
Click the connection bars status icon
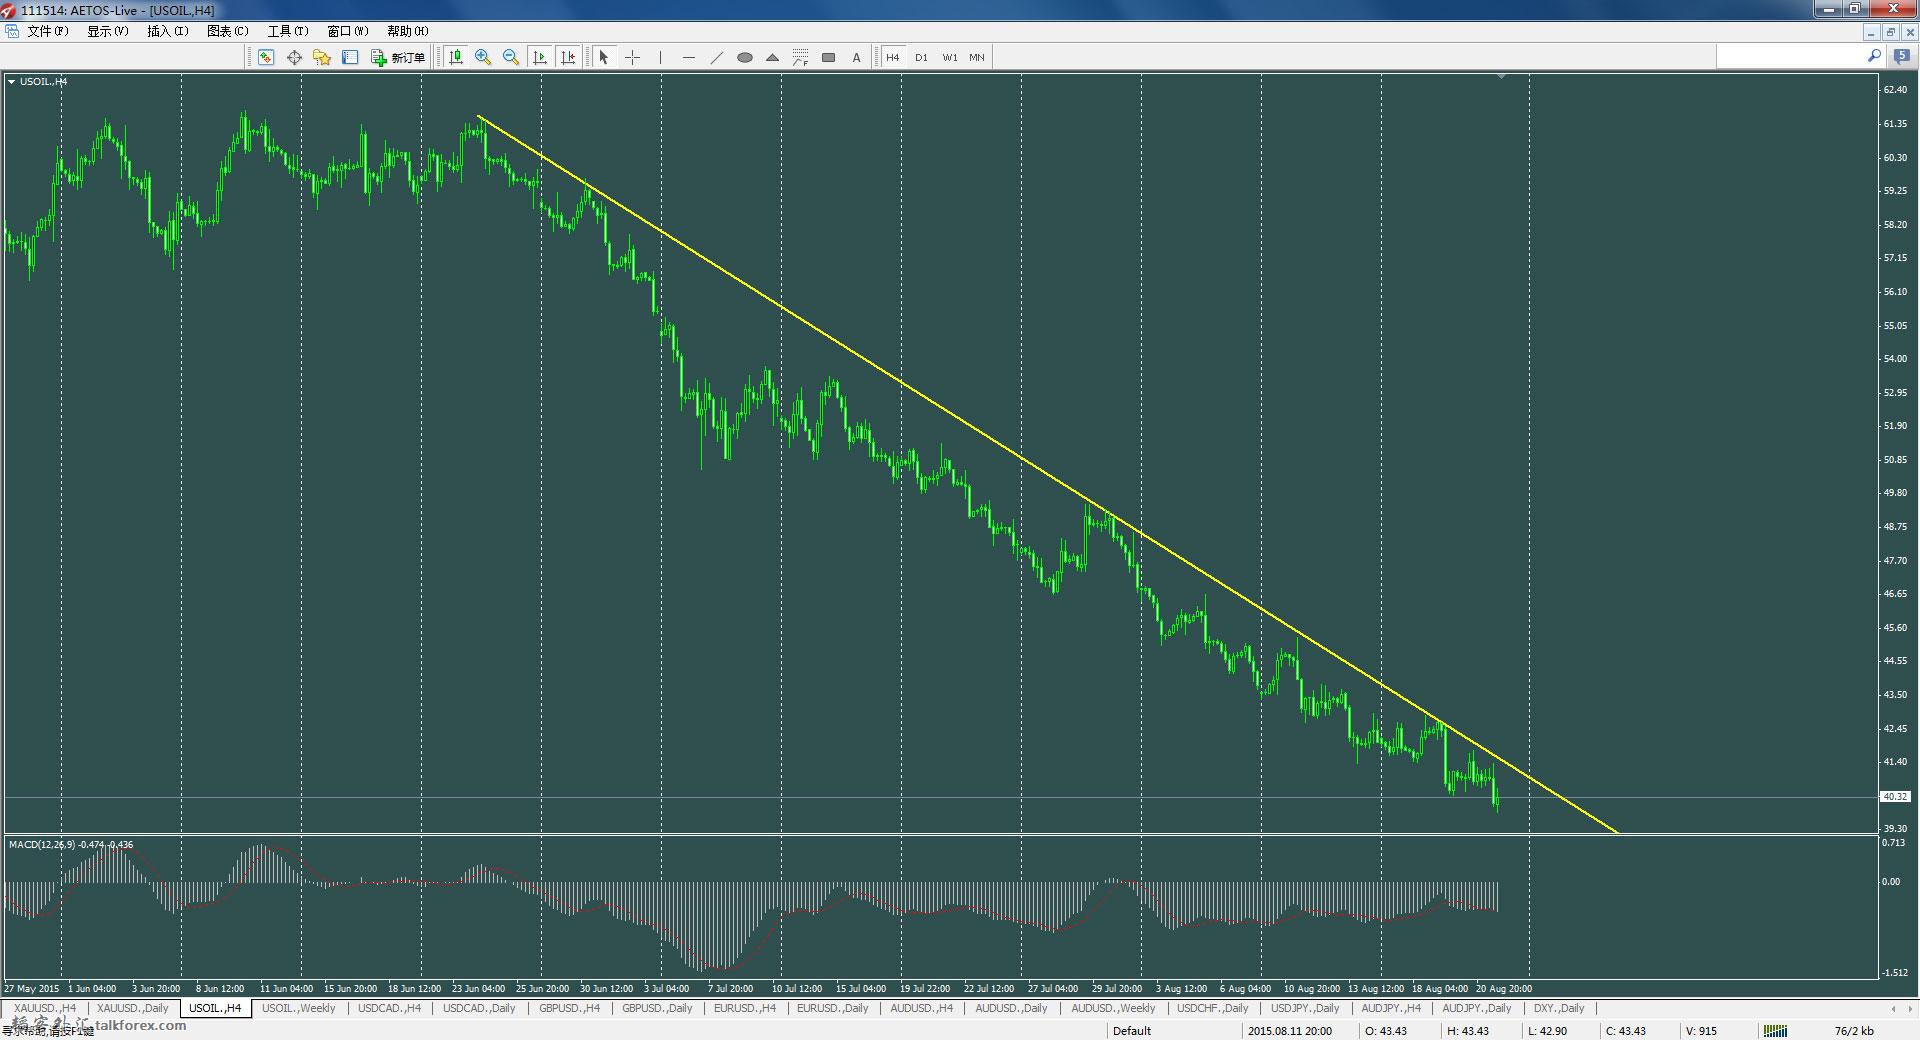[x=1775, y=1031]
